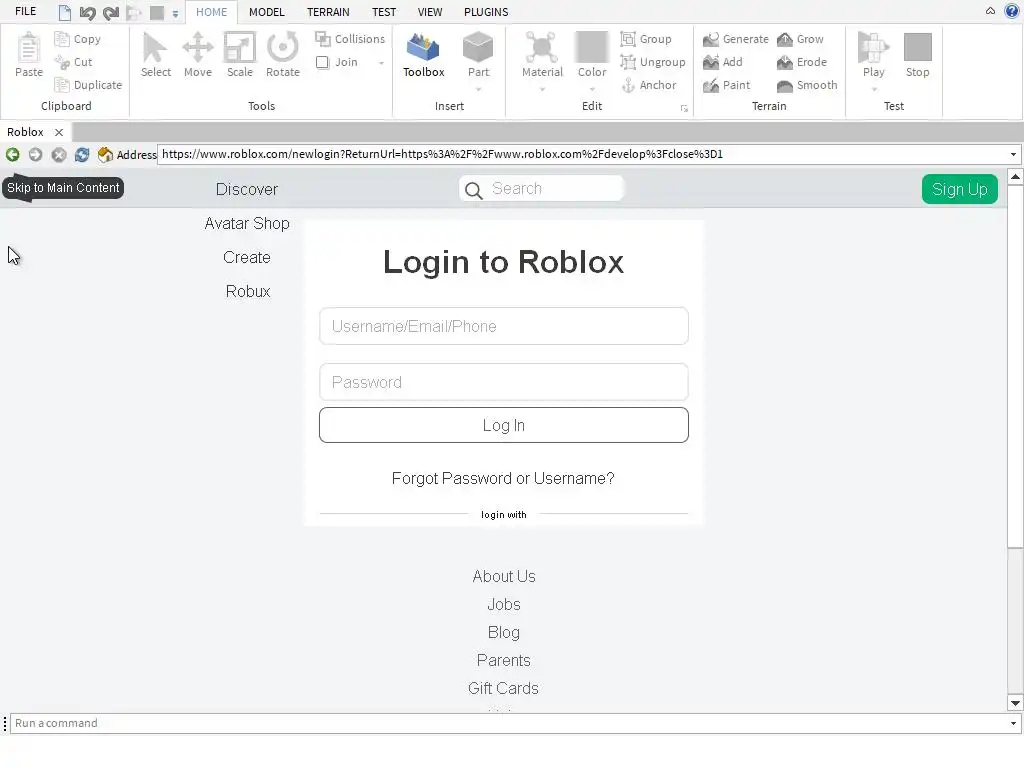1024x768 pixels.
Task: Collapse the ribbon with the up chevron
Action: coord(990,11)
